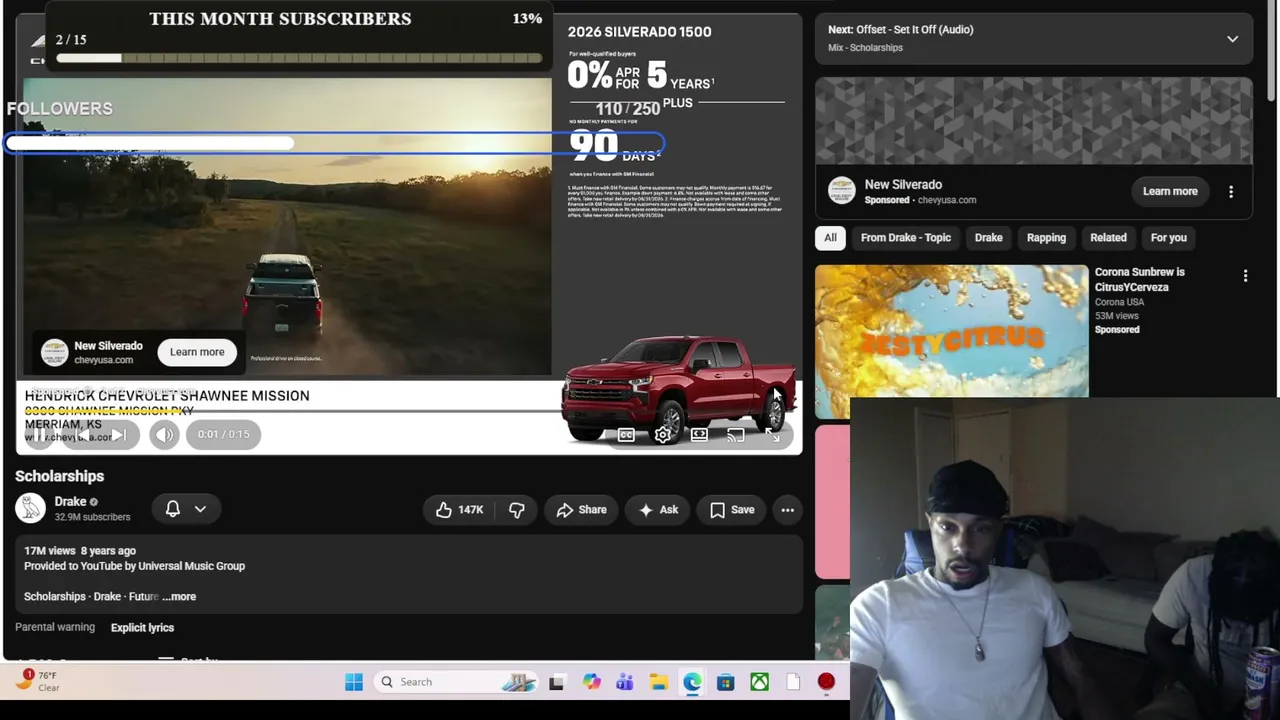
Task: Open the blank document taskbar icon
Action: click(x=793, y=682)
